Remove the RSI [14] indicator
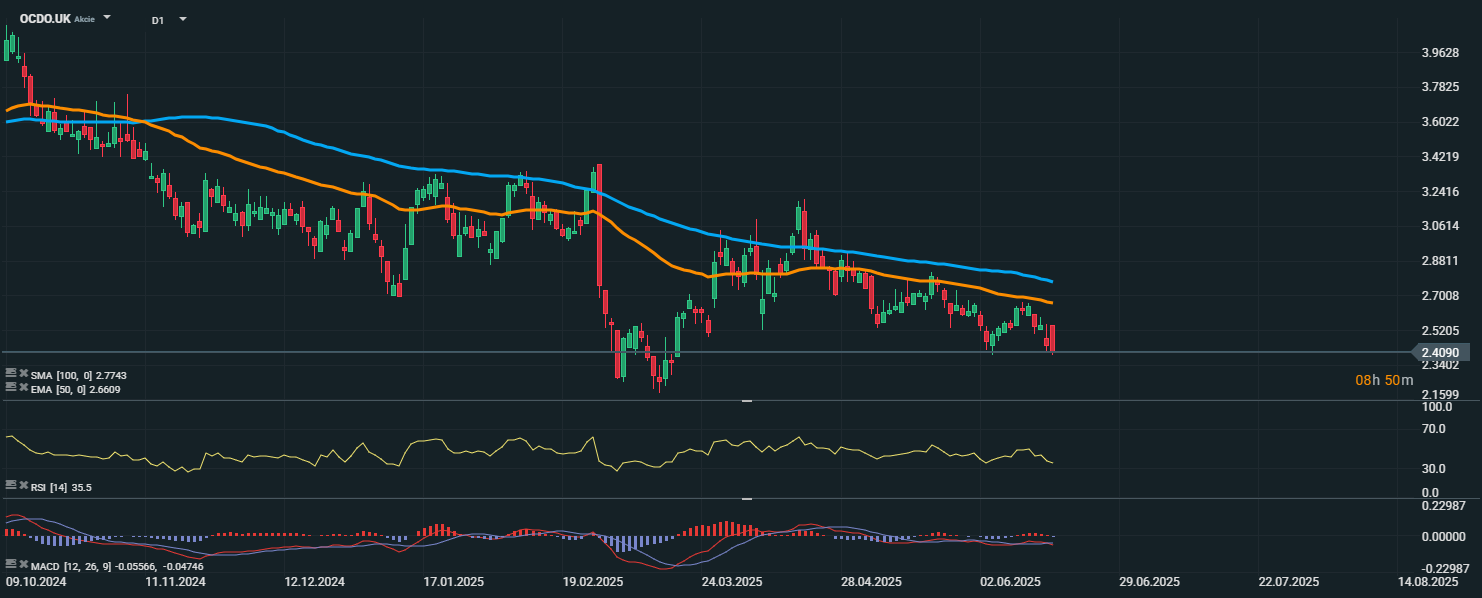Screen dimensions: 1482x598 [22, 486]
